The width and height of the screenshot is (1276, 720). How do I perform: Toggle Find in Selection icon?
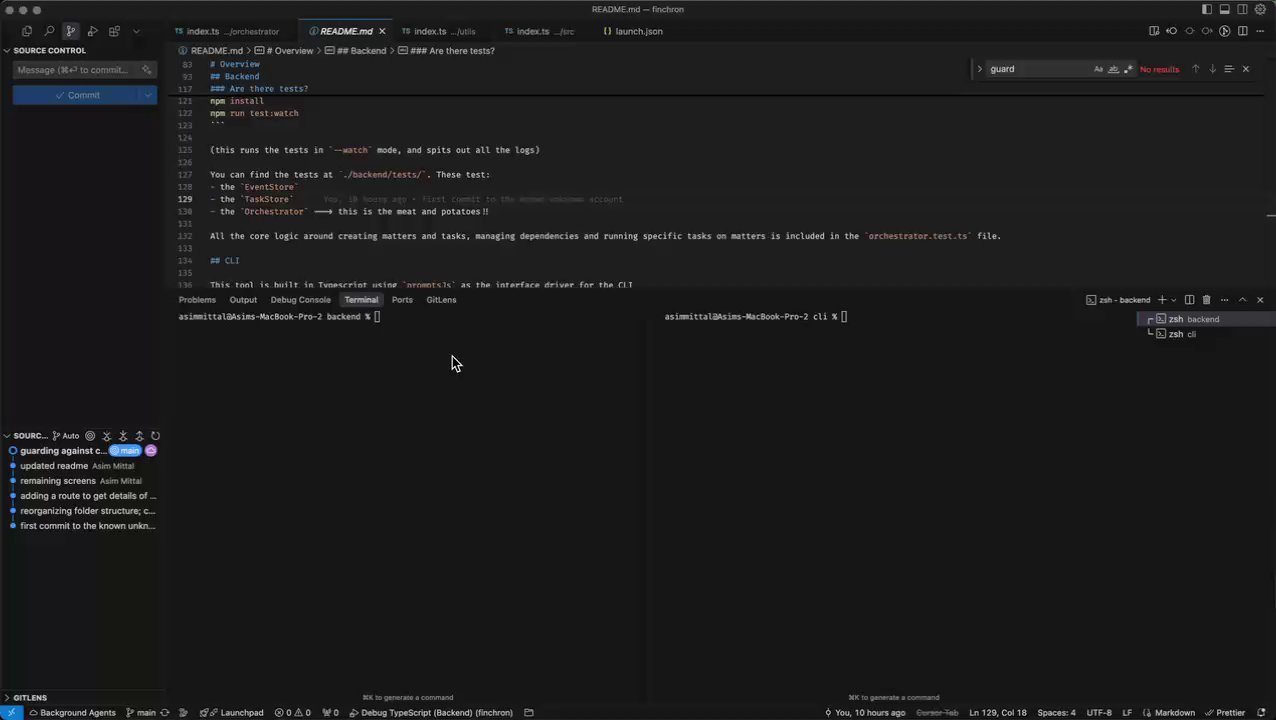click(1229, 69)
